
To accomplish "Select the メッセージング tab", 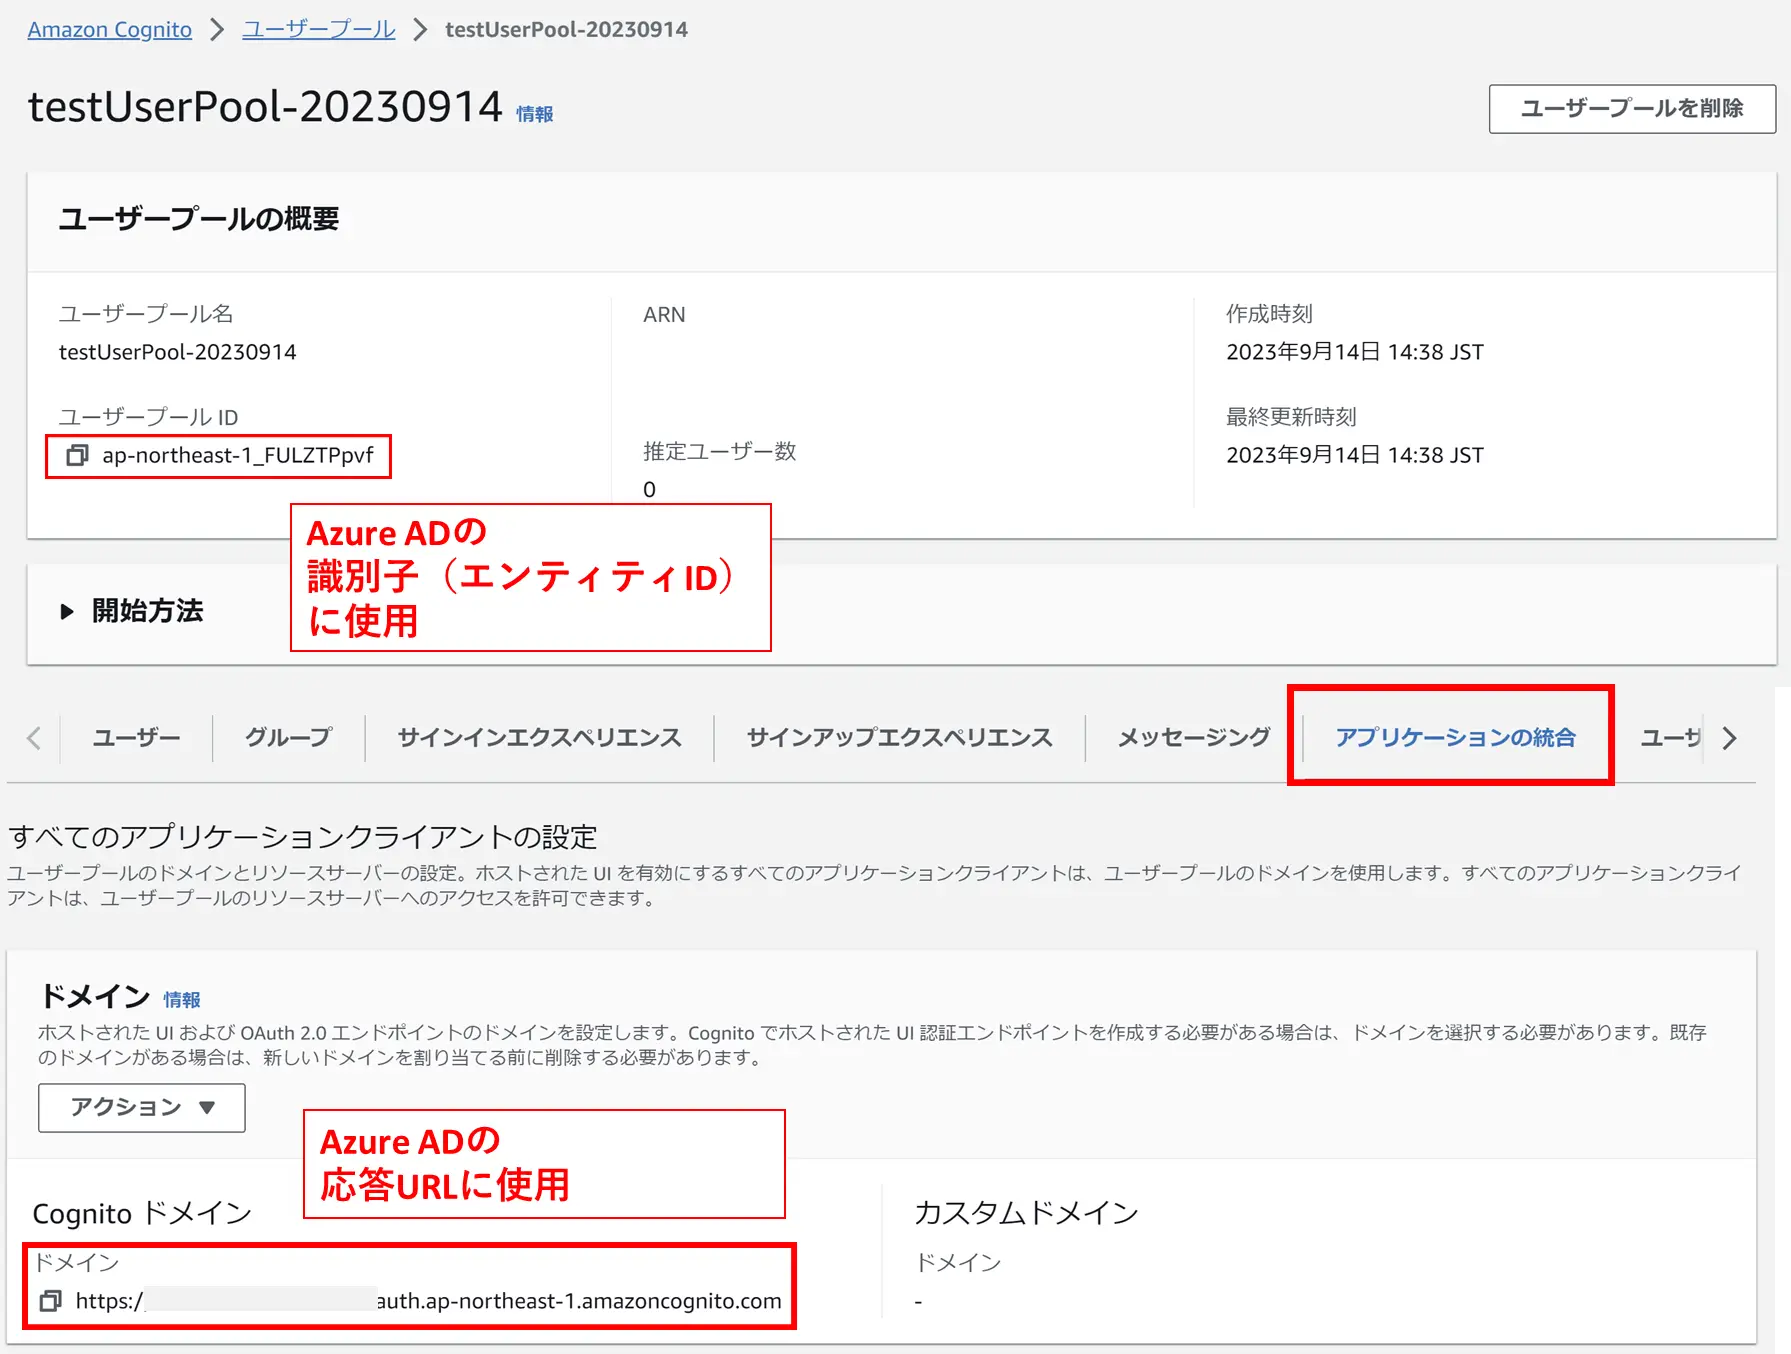I will pyautogui.click(x=1194, y=738).
